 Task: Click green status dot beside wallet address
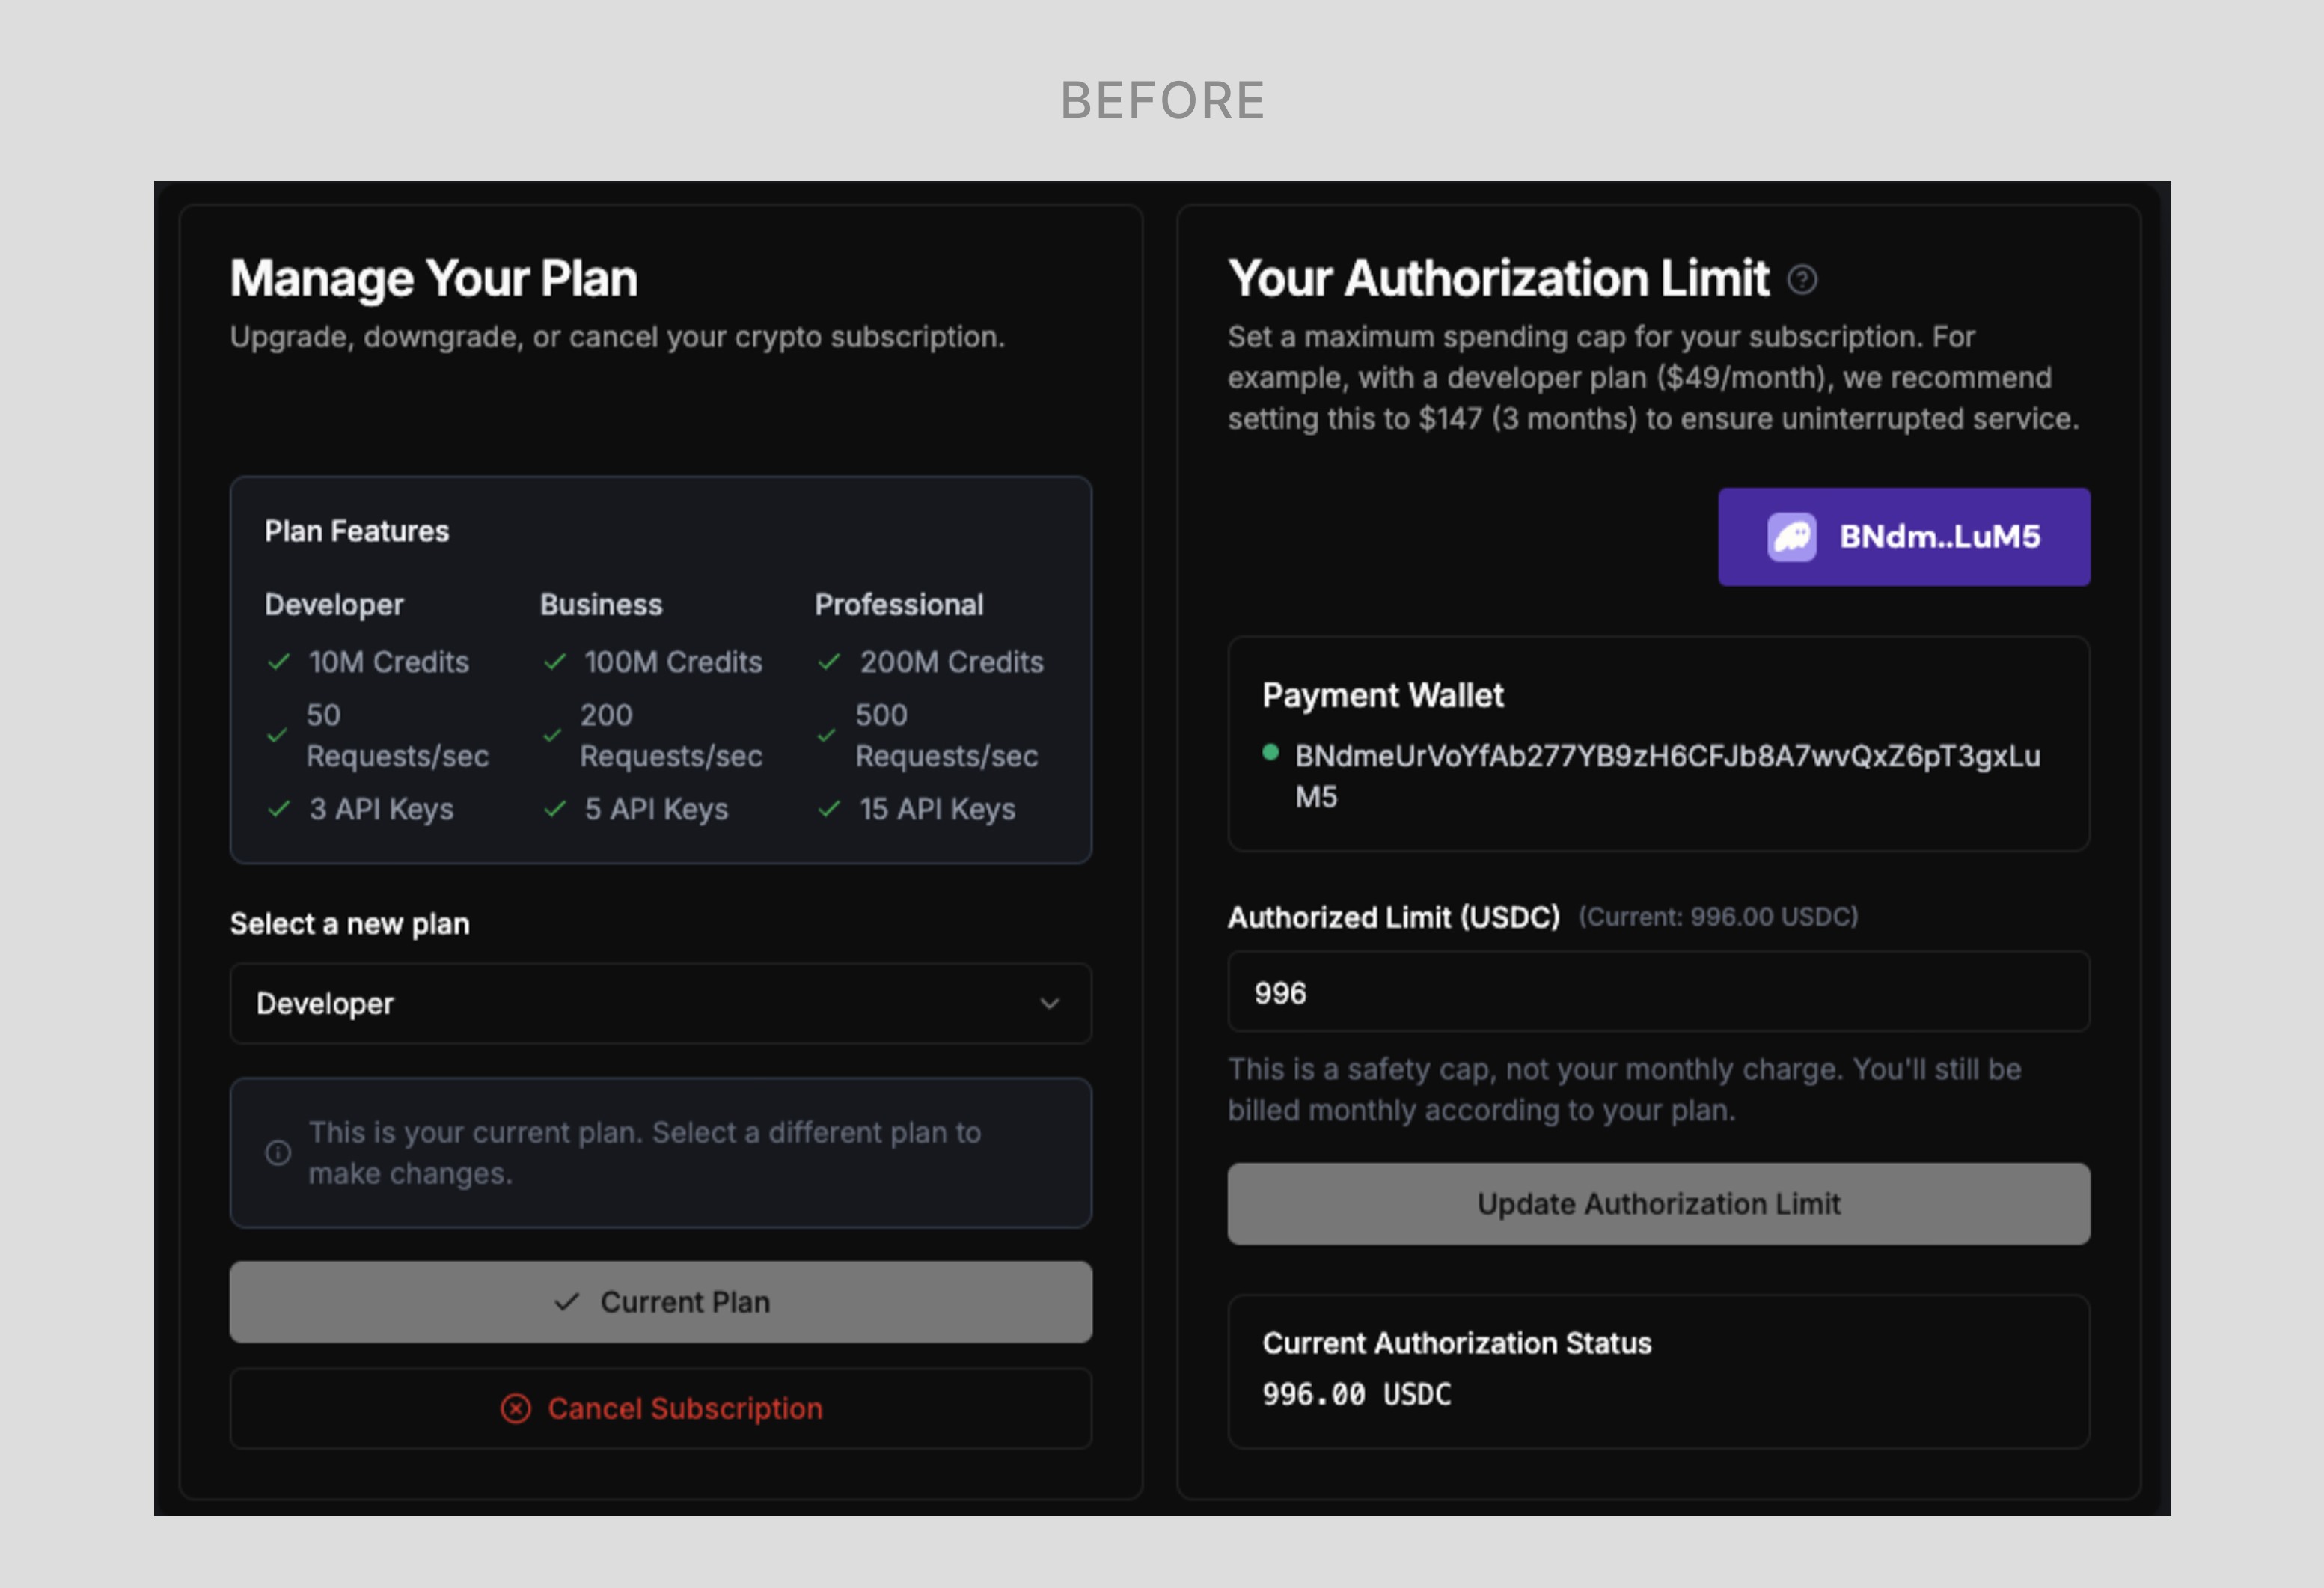[1270, 753]
